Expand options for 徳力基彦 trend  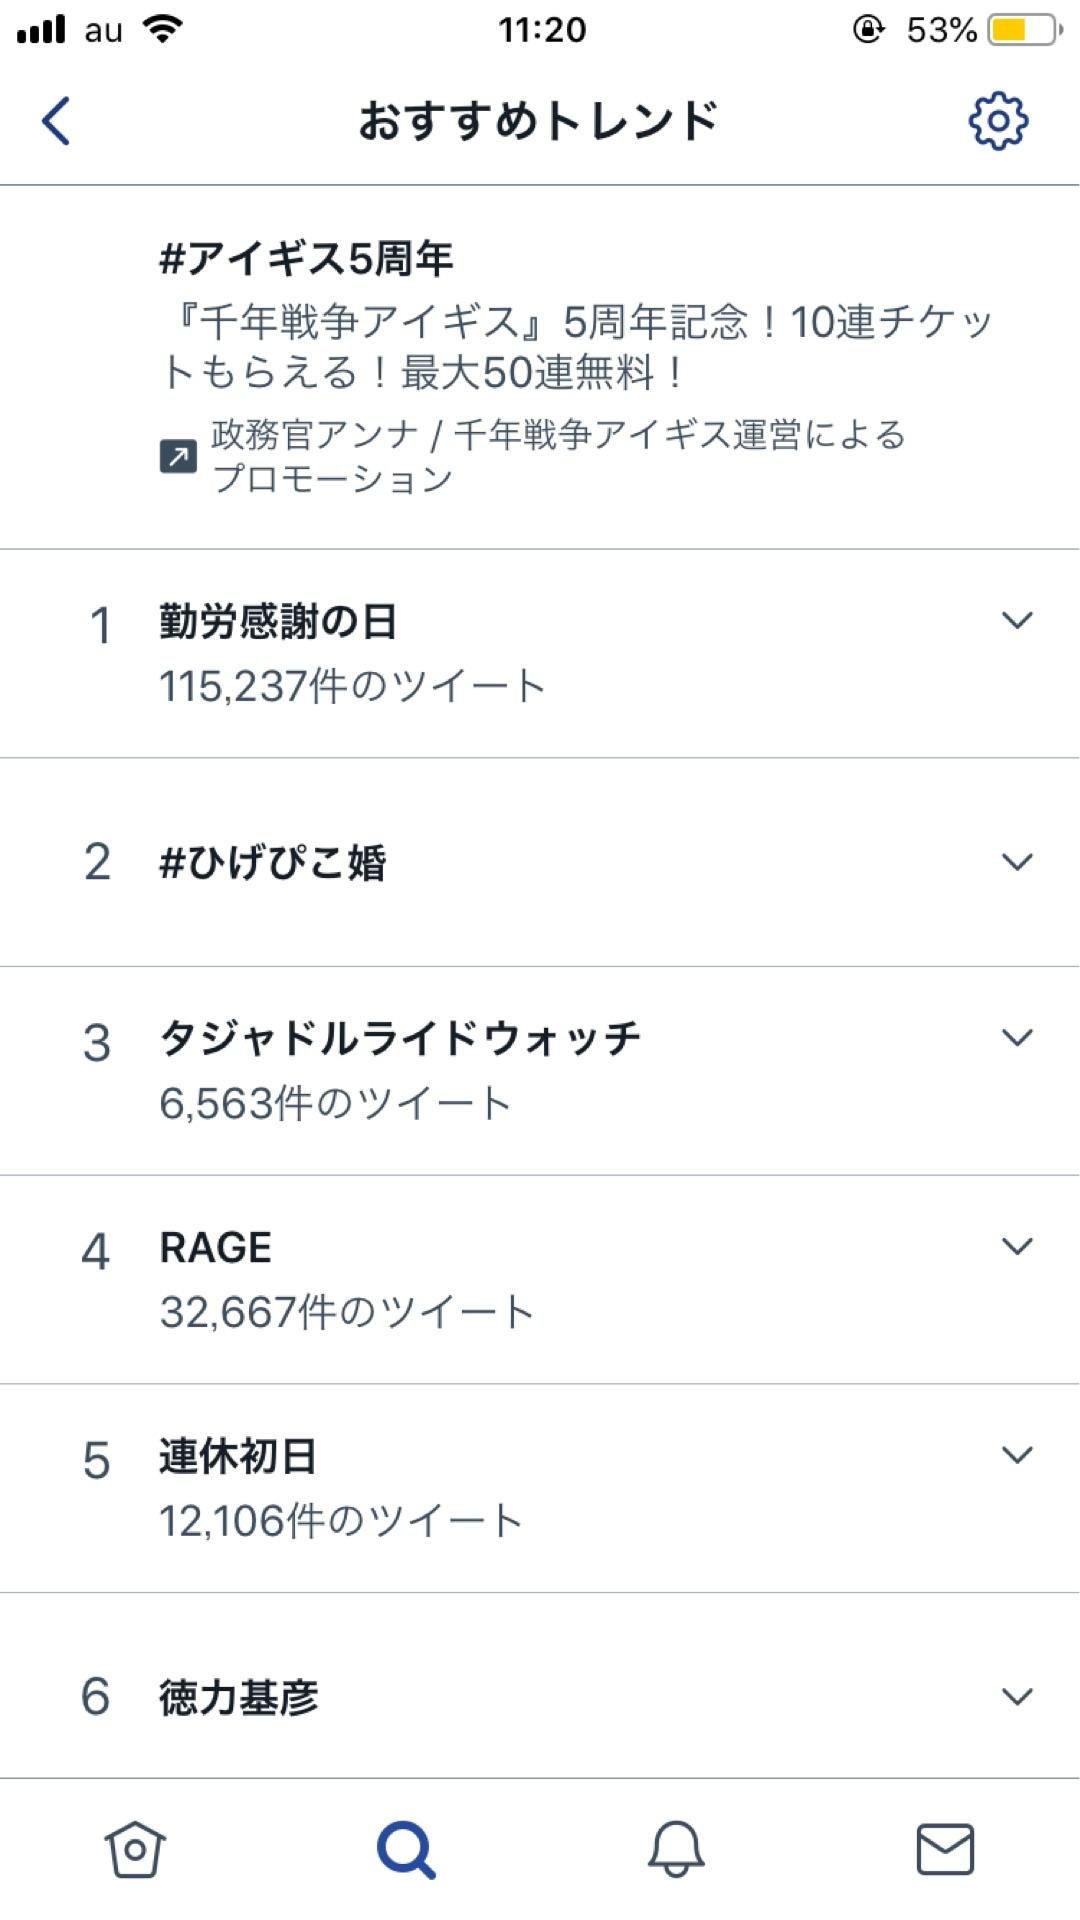click(x=1017, y=1696)
